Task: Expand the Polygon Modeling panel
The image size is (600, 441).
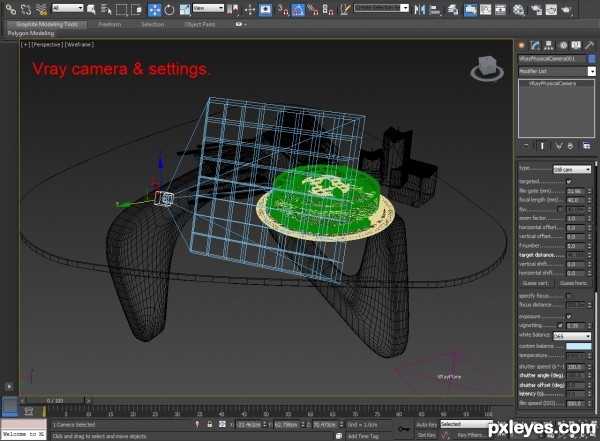Action: point(31,33)
